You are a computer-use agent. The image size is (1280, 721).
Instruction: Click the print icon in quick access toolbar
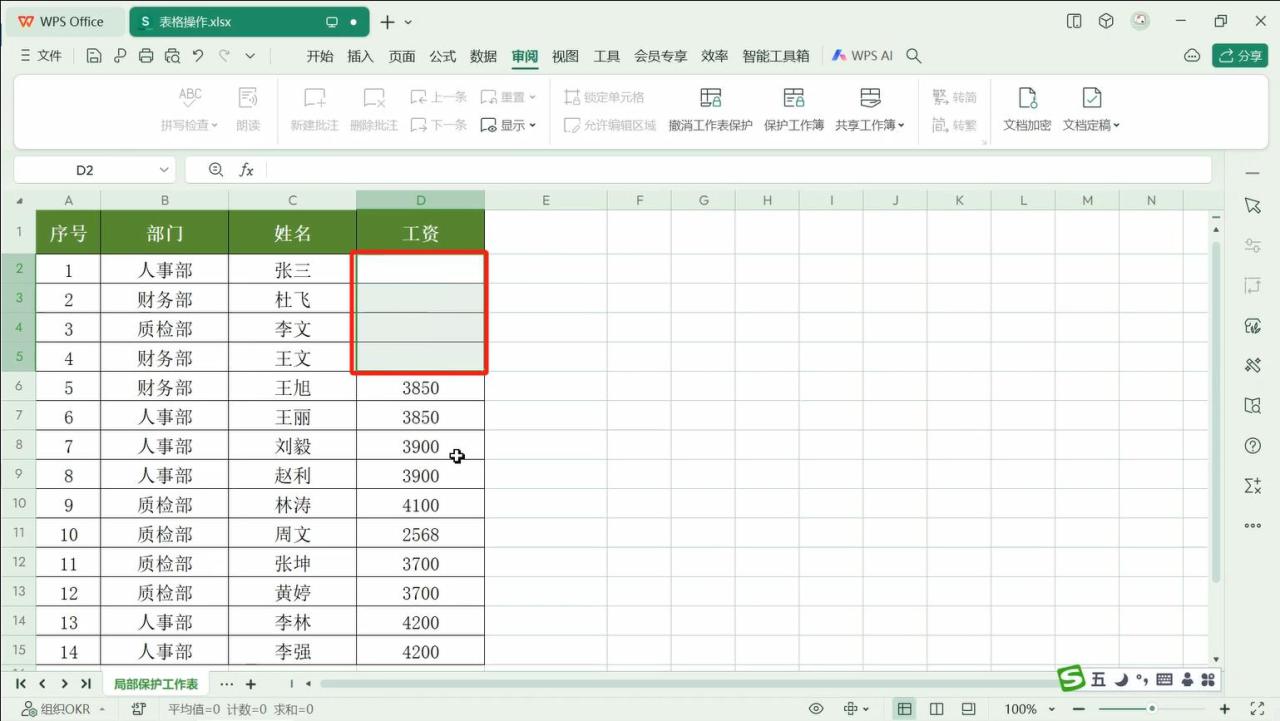[146, 56]
